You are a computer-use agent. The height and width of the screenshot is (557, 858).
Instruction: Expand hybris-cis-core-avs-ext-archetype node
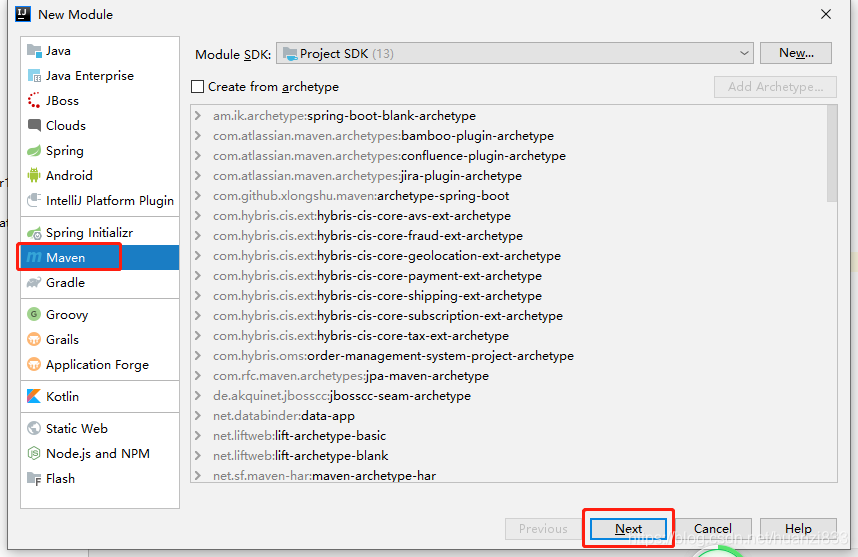coord(198,216)
